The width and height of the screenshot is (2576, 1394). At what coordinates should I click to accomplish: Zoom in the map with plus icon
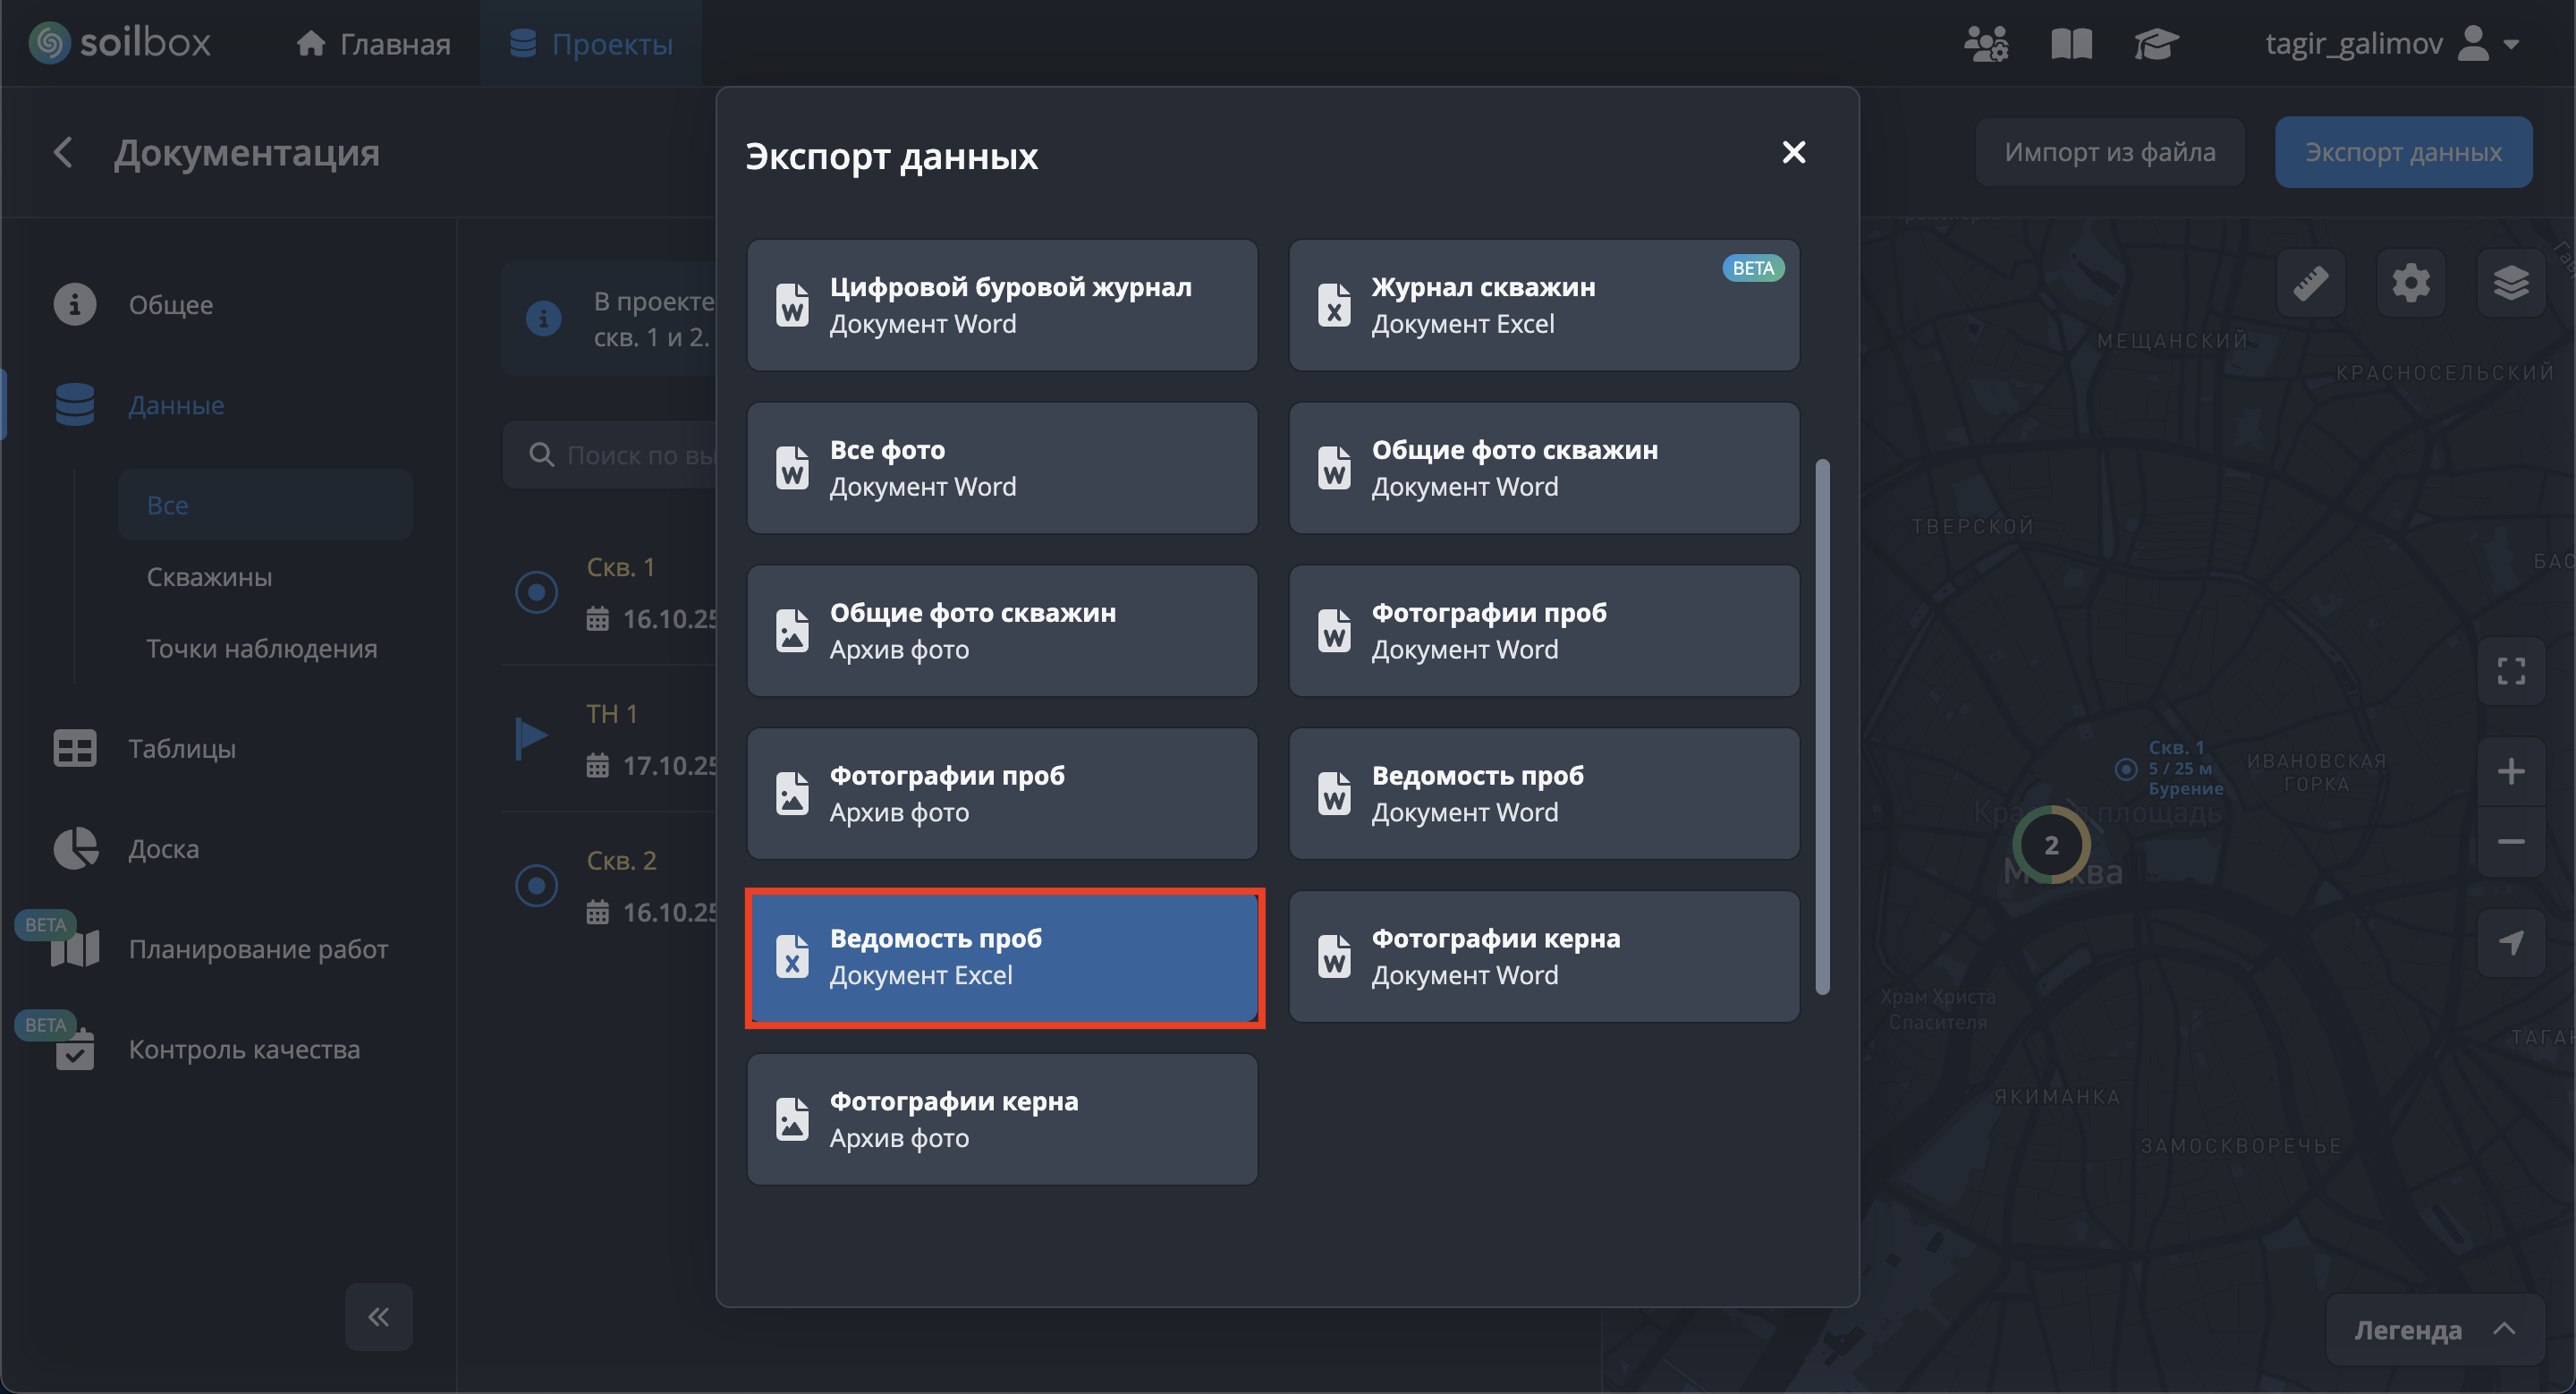coord(2510,771)
